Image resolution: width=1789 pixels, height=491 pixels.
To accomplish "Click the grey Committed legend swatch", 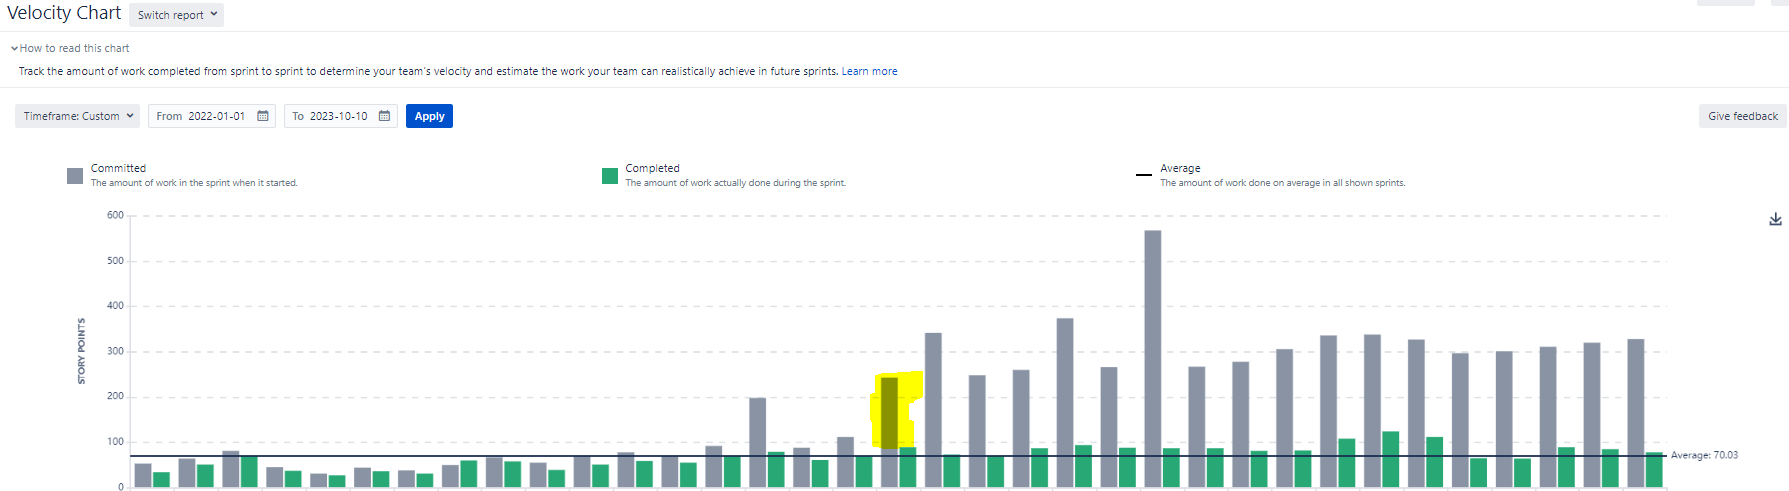I will click(x=75, y=176).
